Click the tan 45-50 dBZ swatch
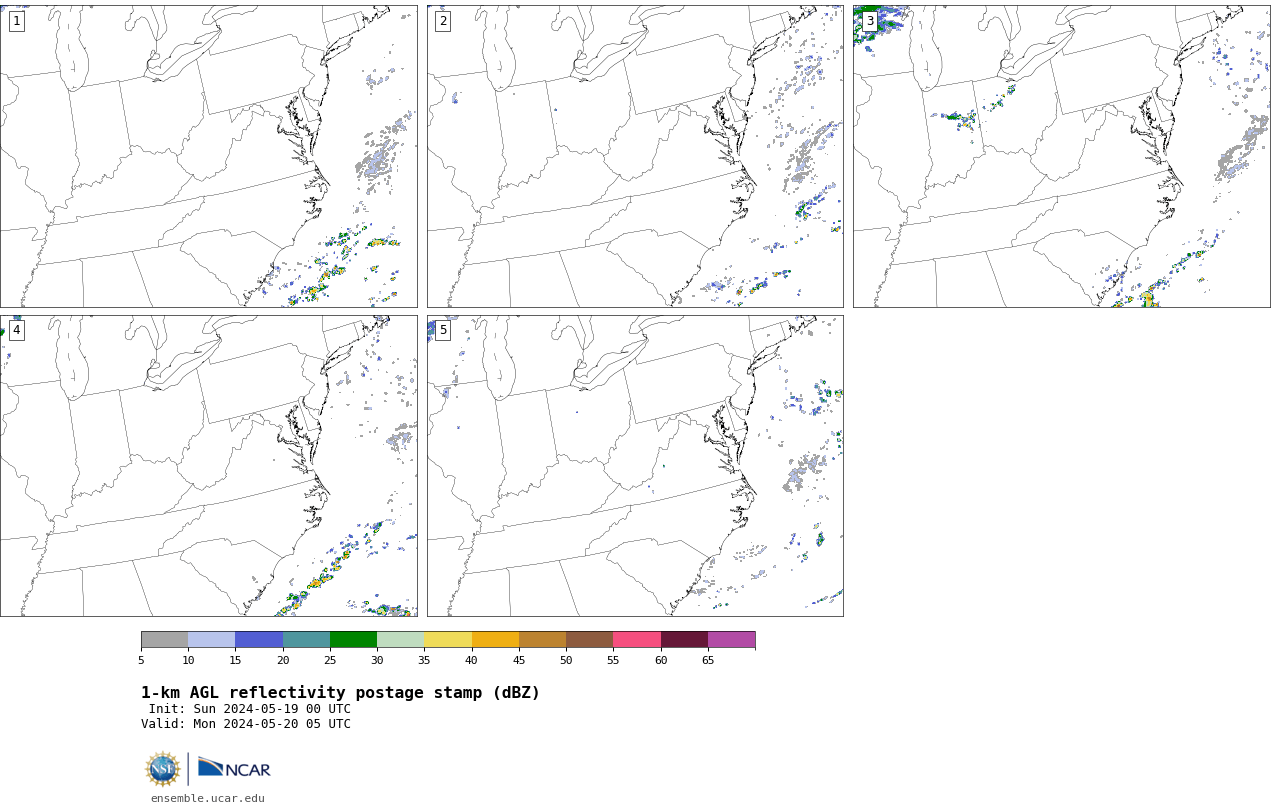This screenshot has height=809, width=1280. coord(543,640)
